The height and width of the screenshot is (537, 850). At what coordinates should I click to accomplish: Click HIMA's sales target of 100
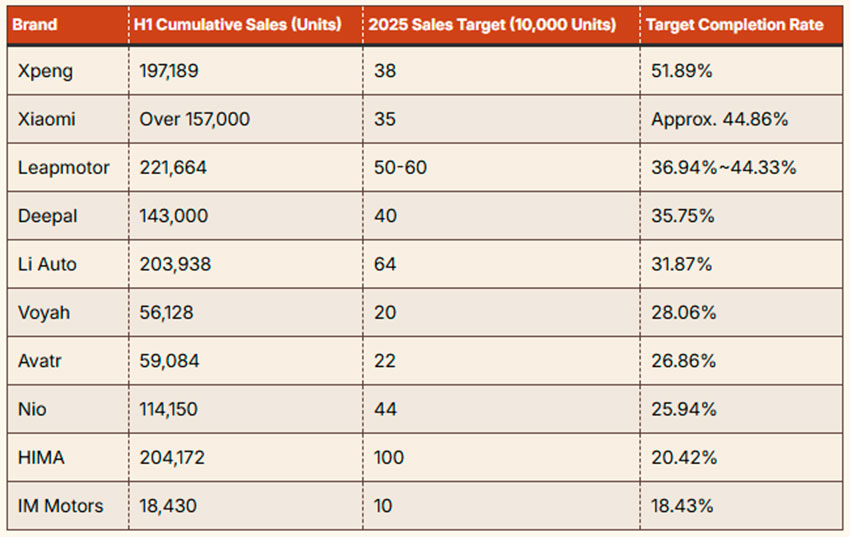coord(388,457)
